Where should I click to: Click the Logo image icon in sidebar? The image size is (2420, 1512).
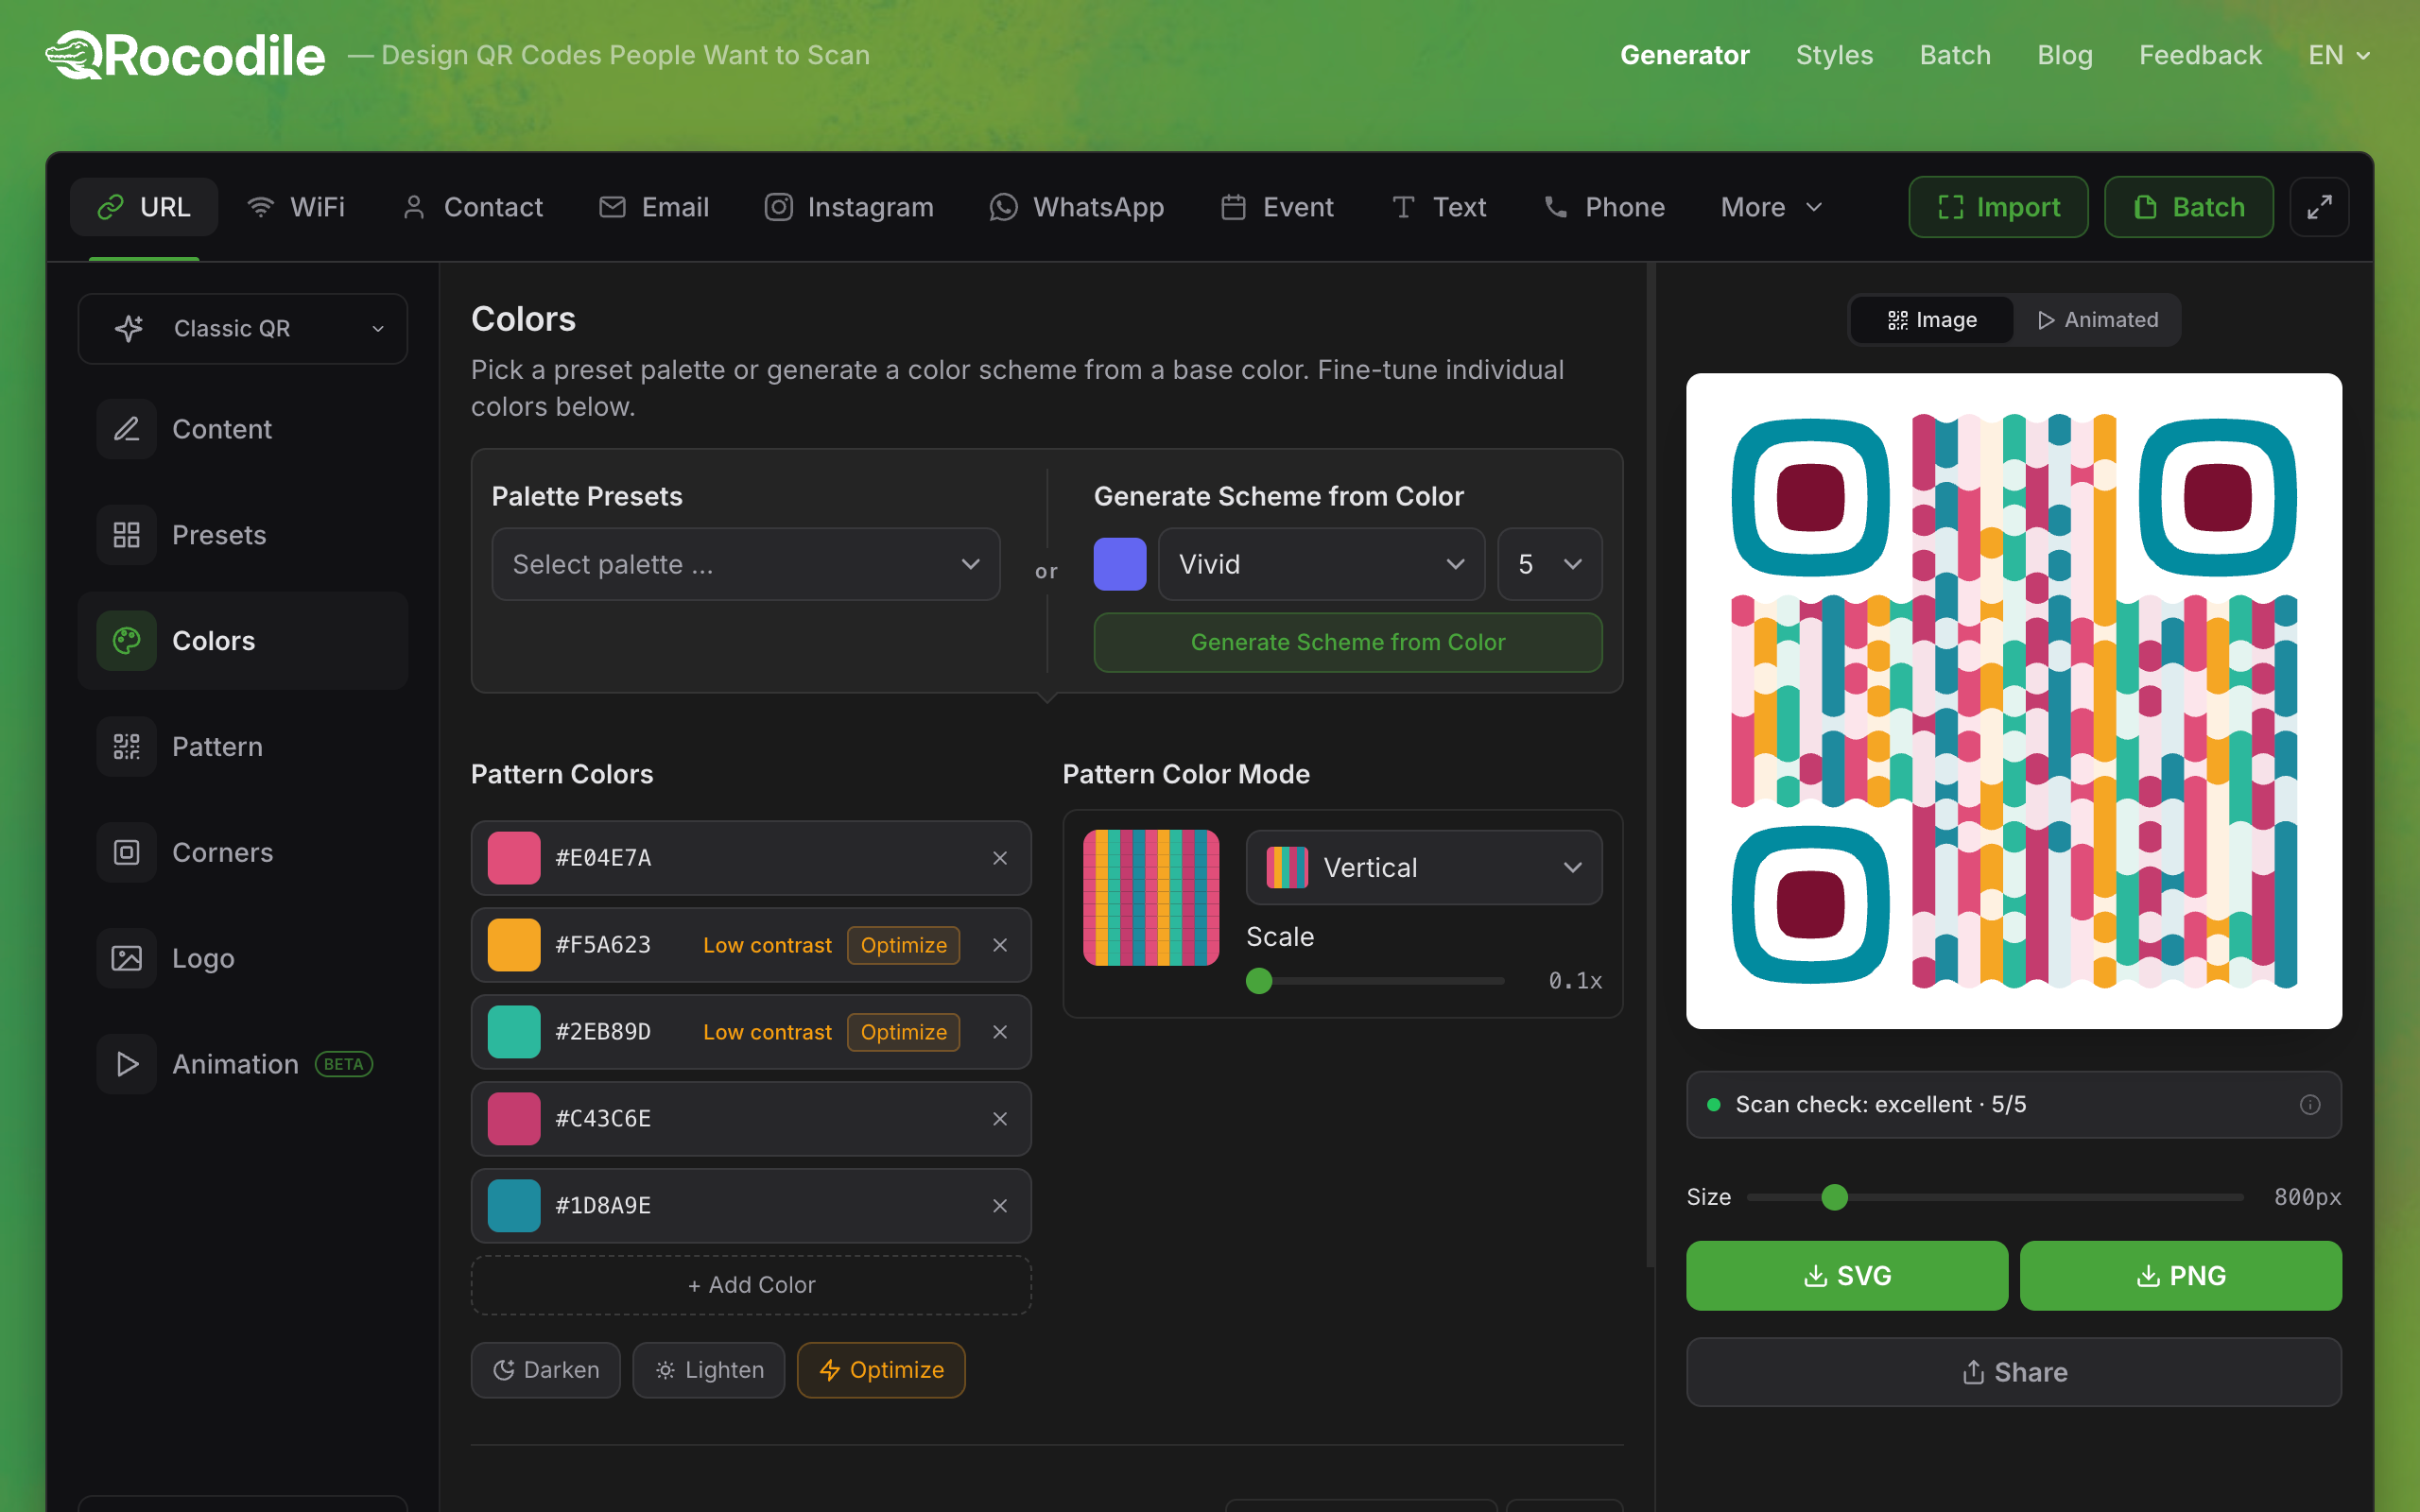click(x=126, y=959)
